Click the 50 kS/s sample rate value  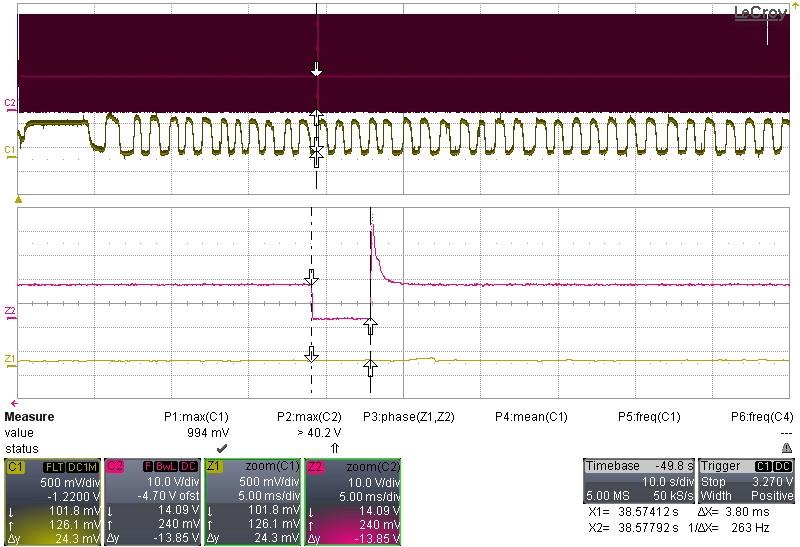(673, 495)
